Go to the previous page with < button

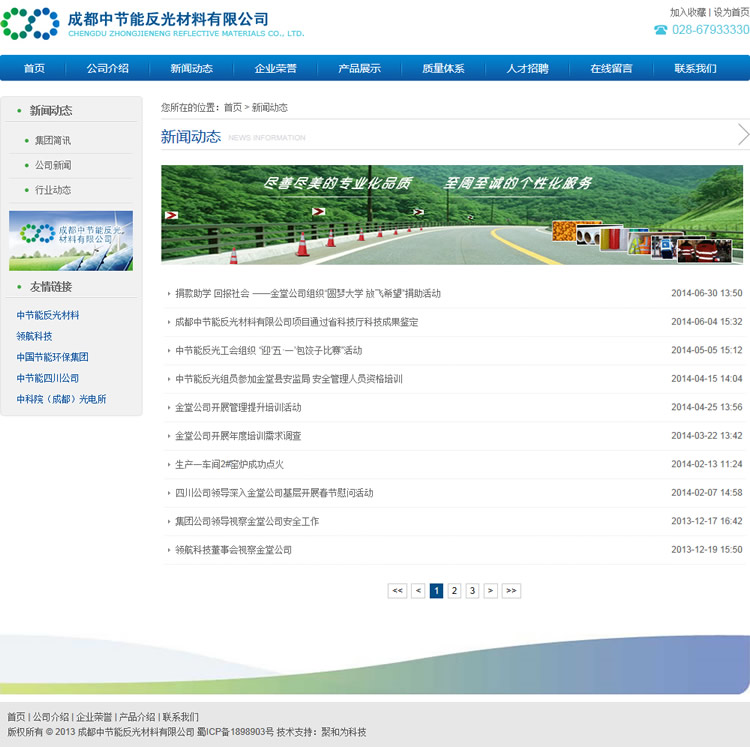(x=418, y=591)
